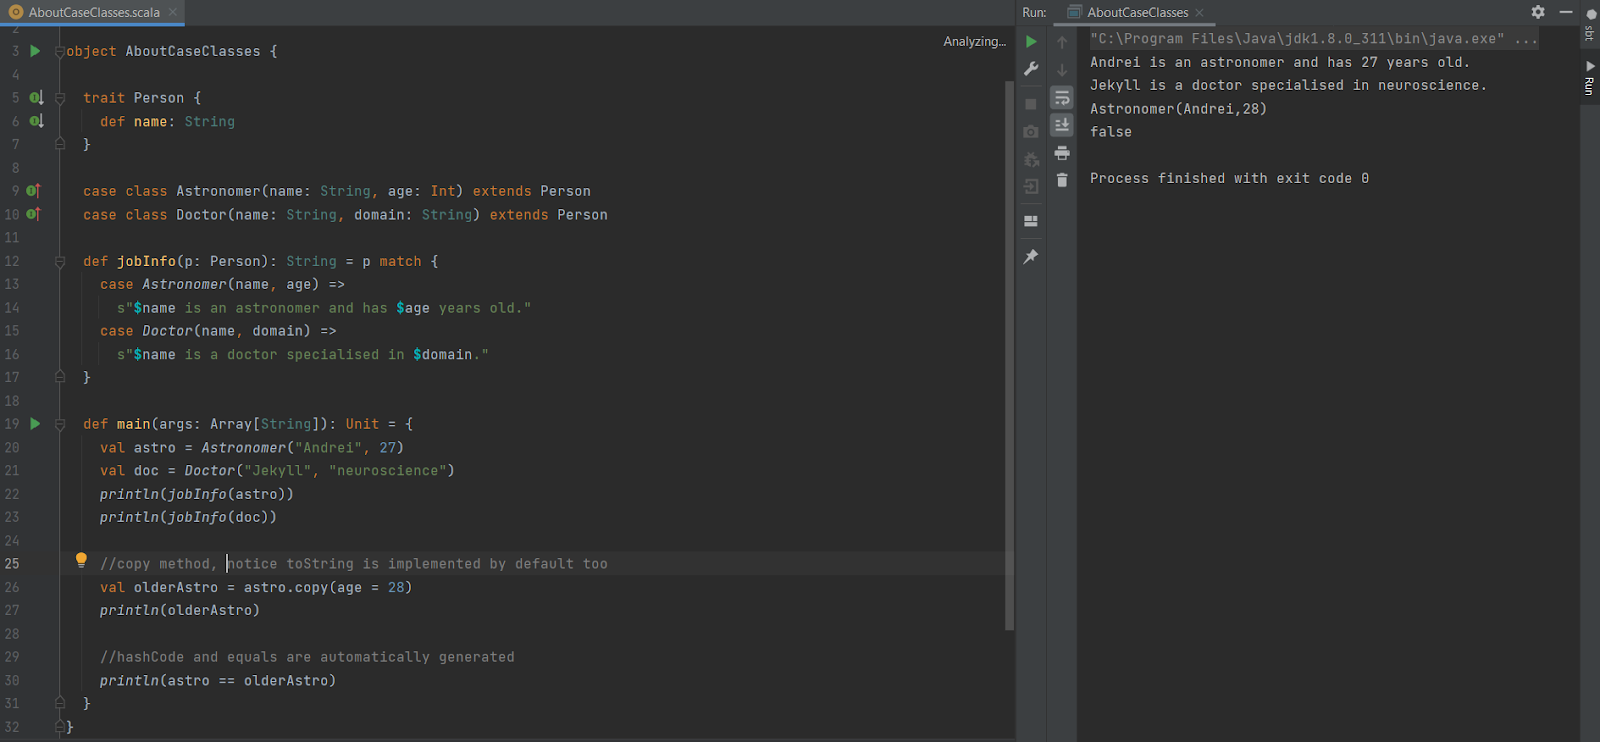This screenshot has width=1600, height=742.
Task: Click 'Process finished with exit code 0'
Action: (x=1229, y=178)
